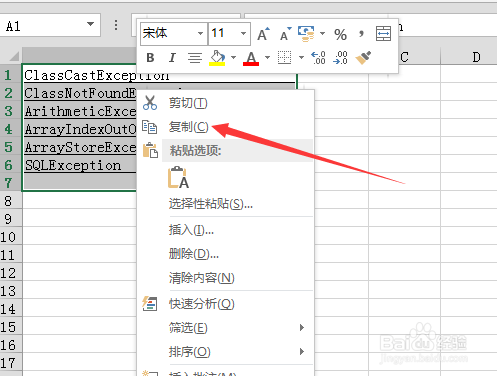Click cell starting with ArrayIndexOutO
The height and width of the screenshot is (376, 497).
[x=79, y=129]
